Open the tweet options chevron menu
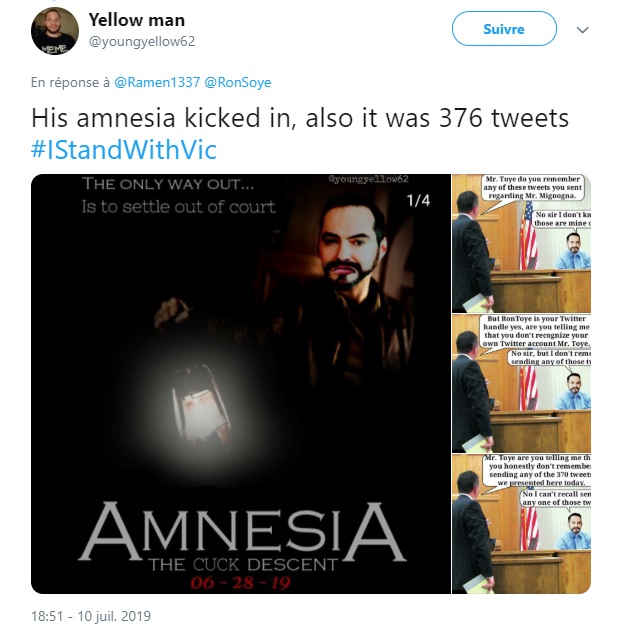 [582, 30]
